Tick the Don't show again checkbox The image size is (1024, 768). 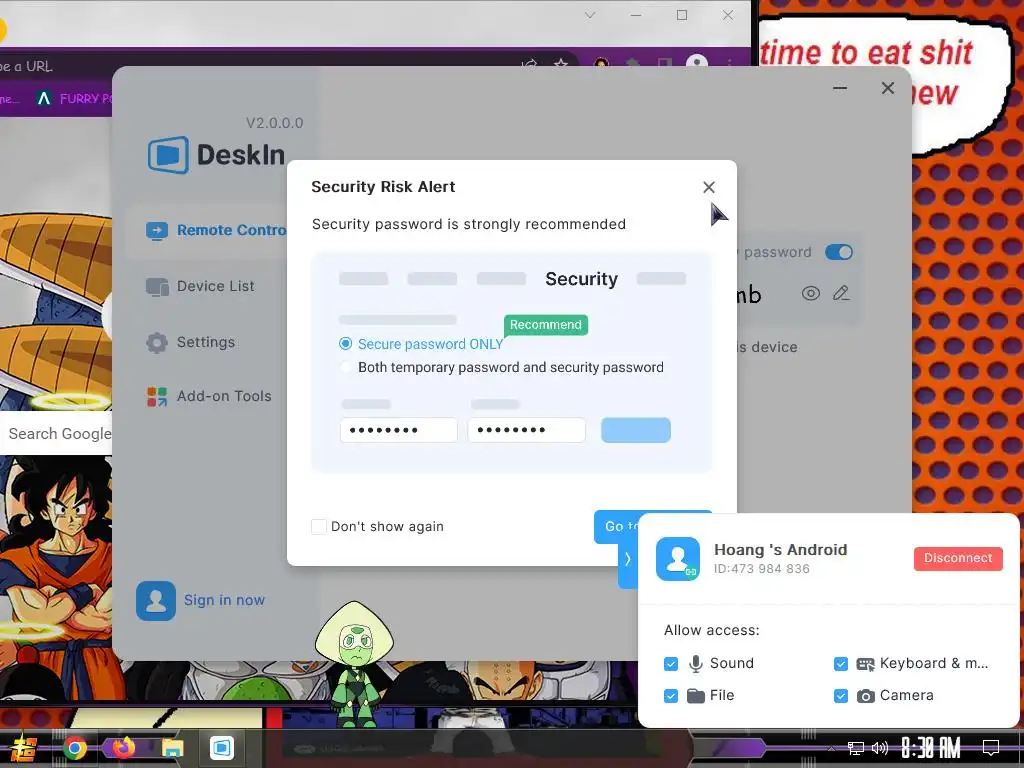coord(319,526)
